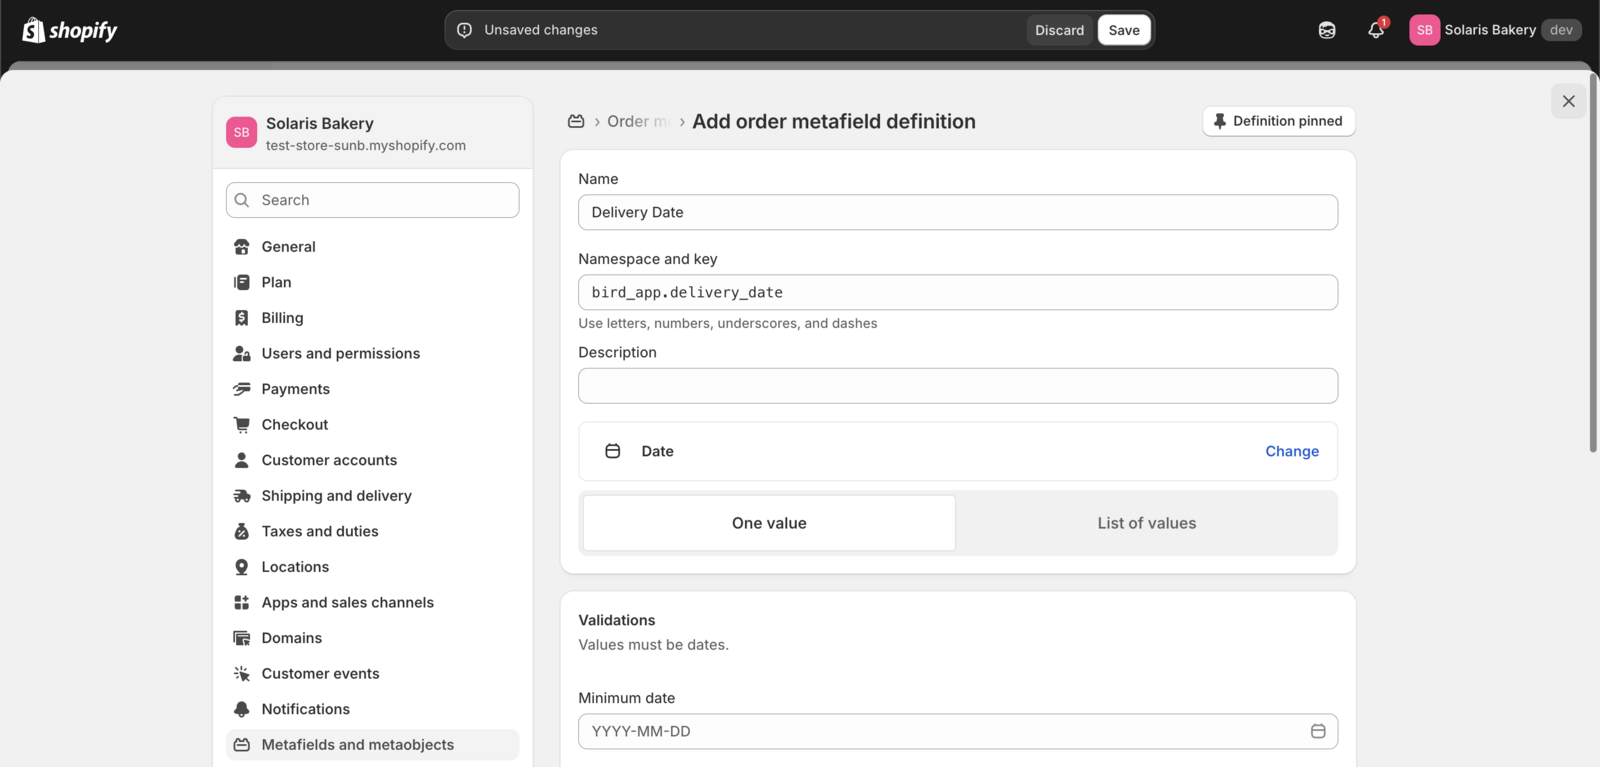The image size is (1600, 767).
Task: Click the Notifications bell icon in sidebar
Action: [x=241, y=709]
